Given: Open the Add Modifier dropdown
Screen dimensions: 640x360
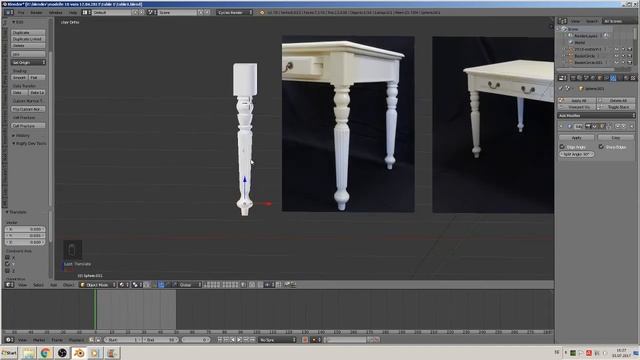Looking at the screenshot, I should [596, 116].
